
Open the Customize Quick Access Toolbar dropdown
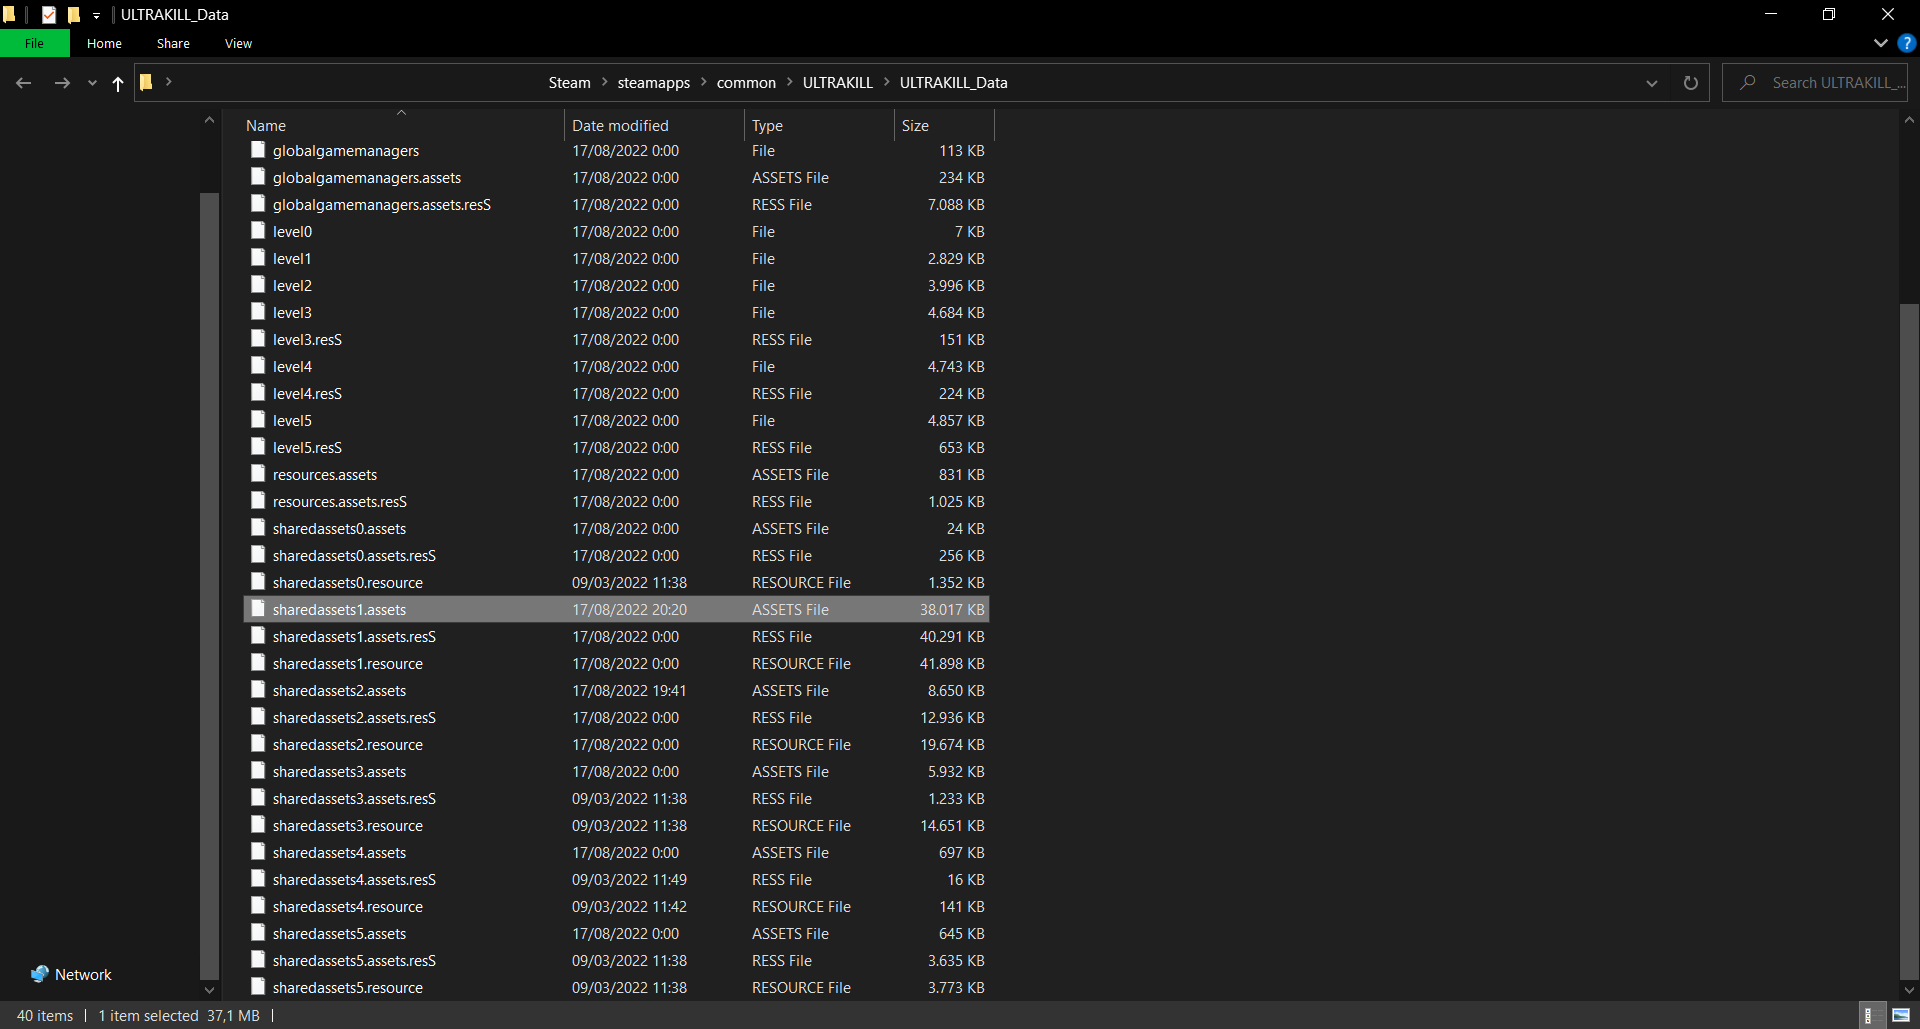pos(96,15)
